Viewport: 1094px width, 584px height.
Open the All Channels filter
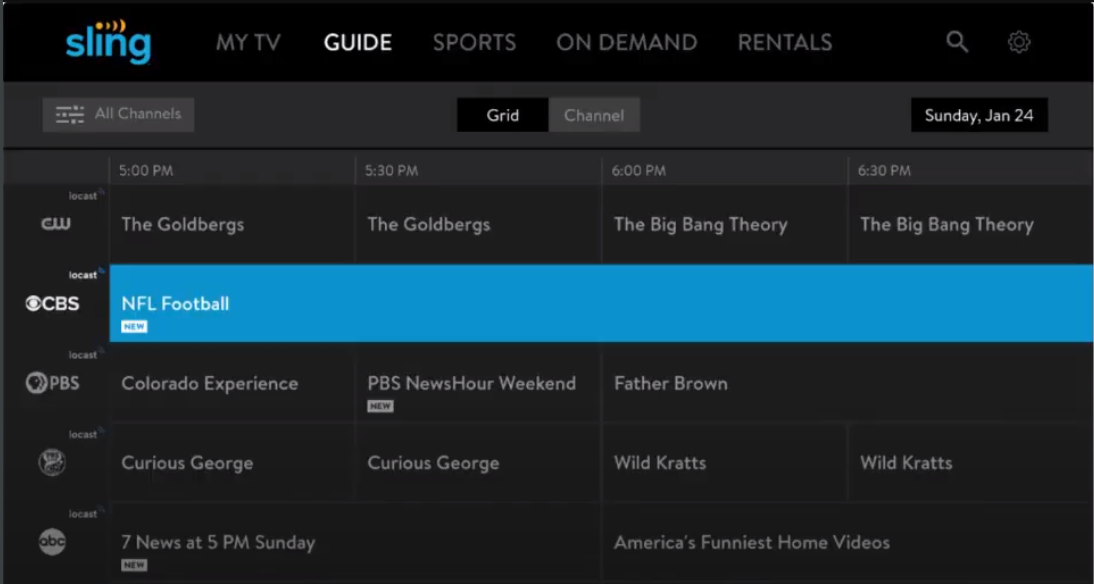pyautogui.click(x=118, y=114)
